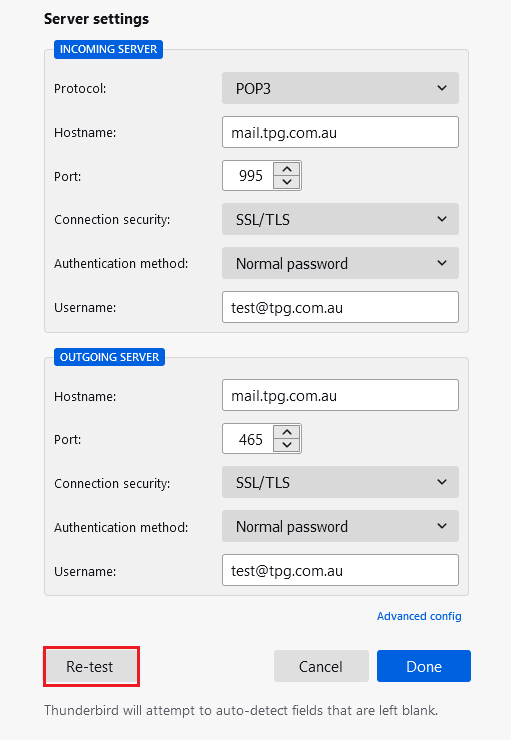Open the incoming Authentication method dropdown
This screenshot has height=740, width=511.
click(340, 263)
